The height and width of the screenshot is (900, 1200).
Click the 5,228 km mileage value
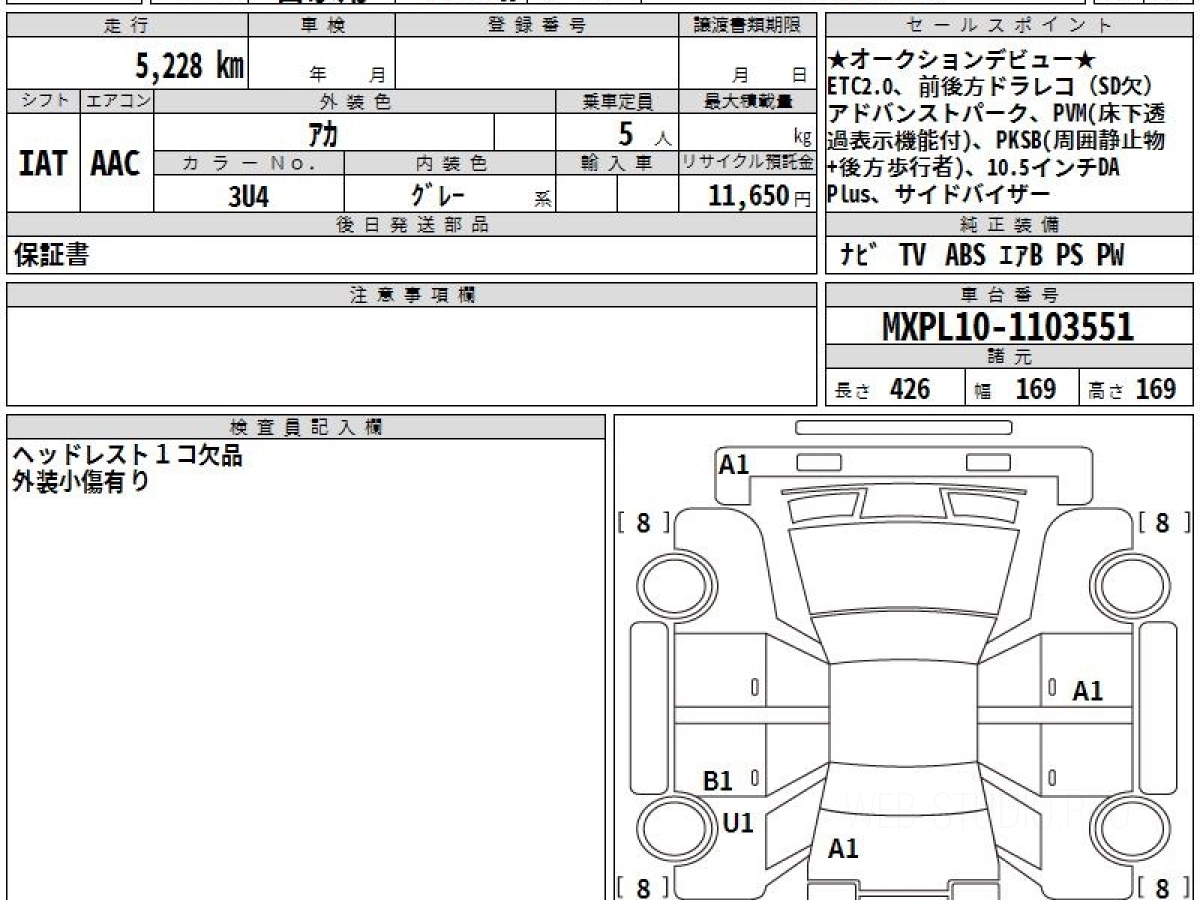189,66
